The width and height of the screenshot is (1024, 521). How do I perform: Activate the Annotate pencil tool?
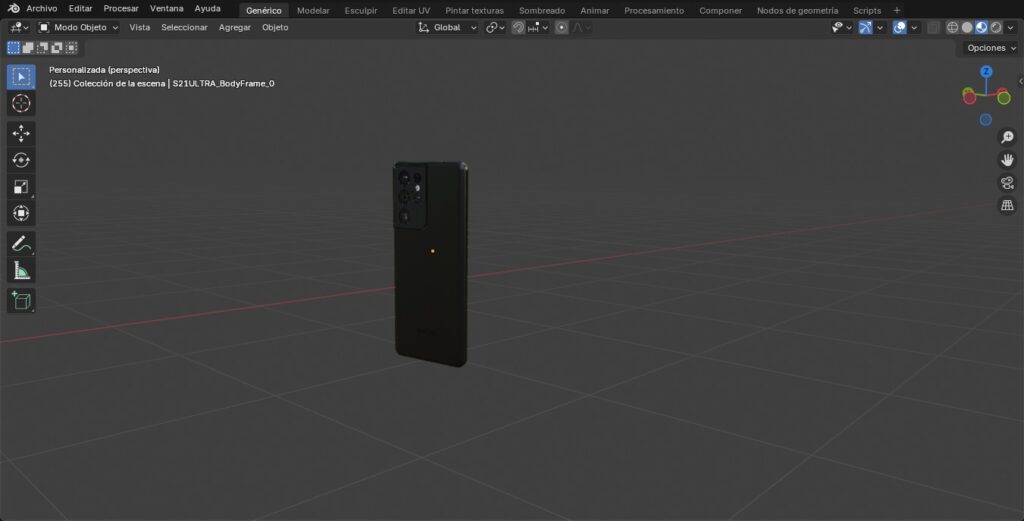point(21,244)
